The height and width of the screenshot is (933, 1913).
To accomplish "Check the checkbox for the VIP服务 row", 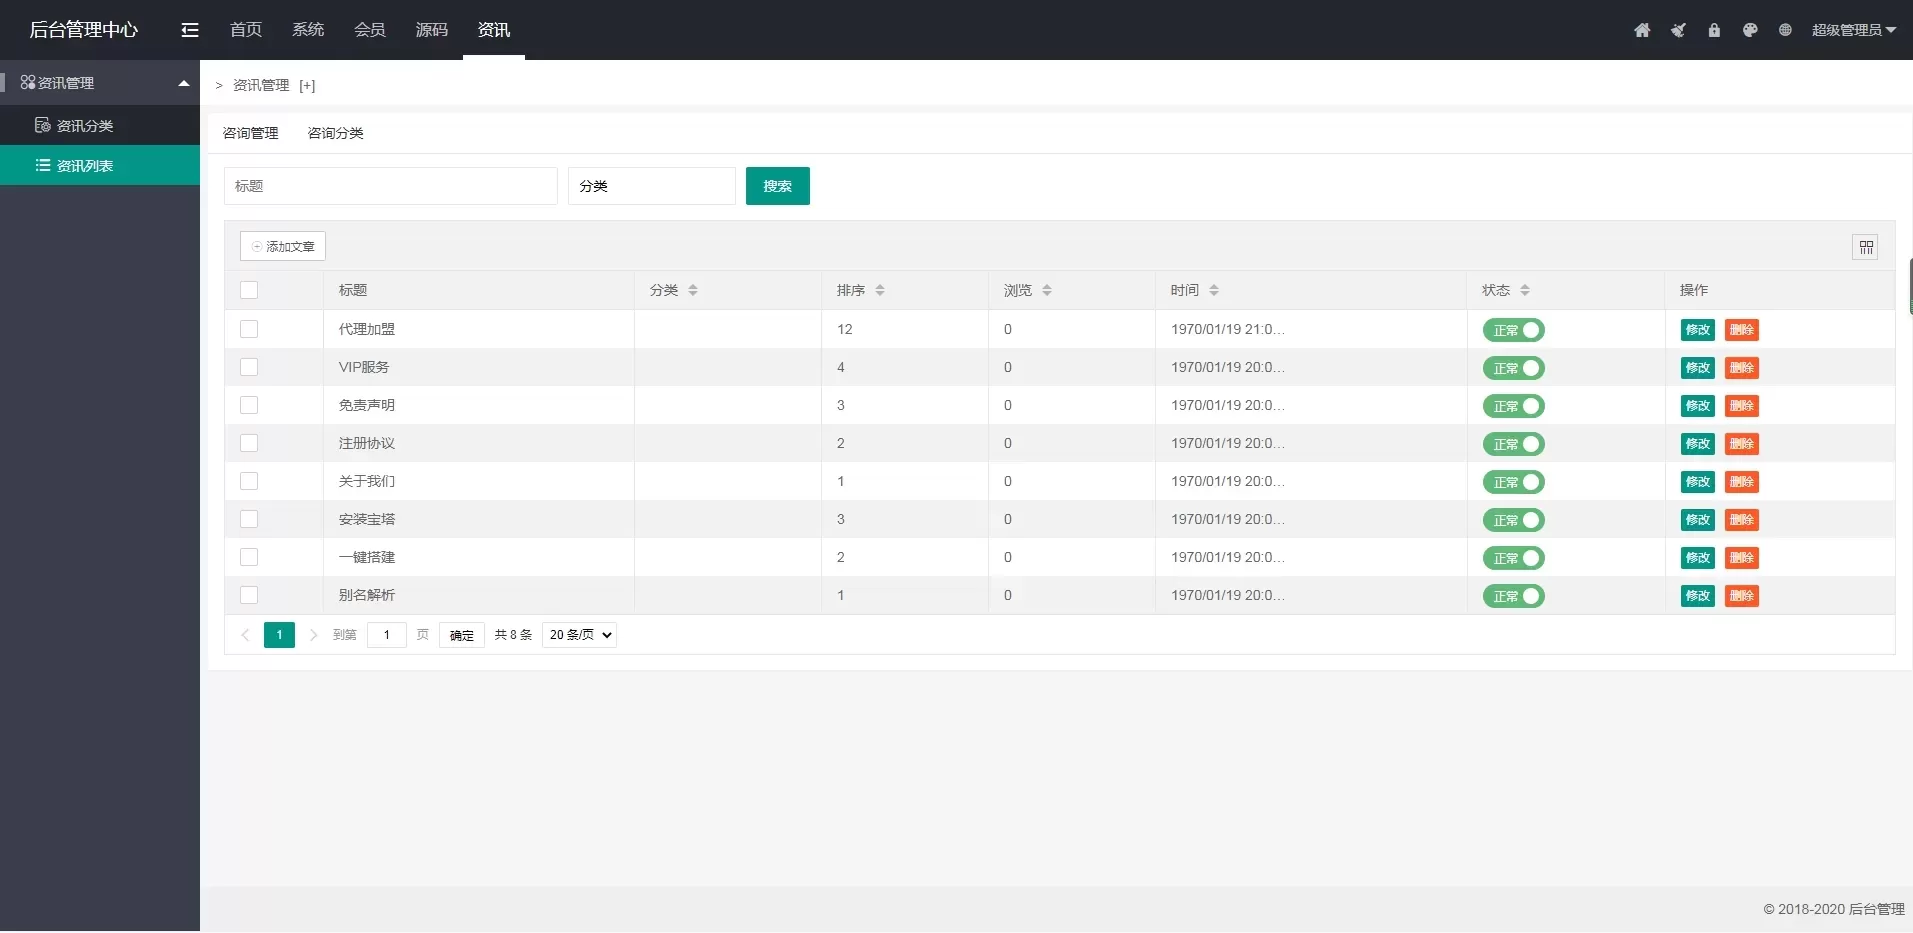I will click(249, 367).
